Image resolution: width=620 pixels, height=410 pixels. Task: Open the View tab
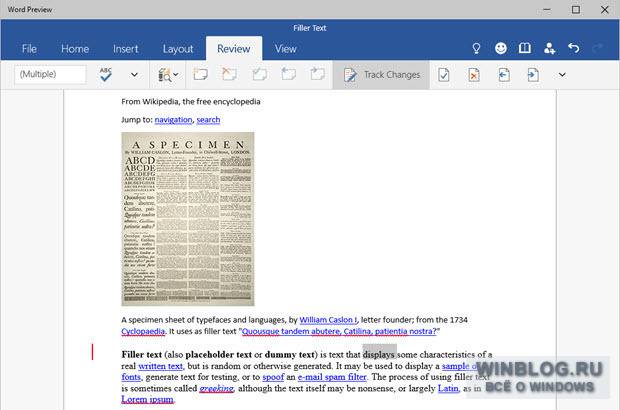[285, 49]
